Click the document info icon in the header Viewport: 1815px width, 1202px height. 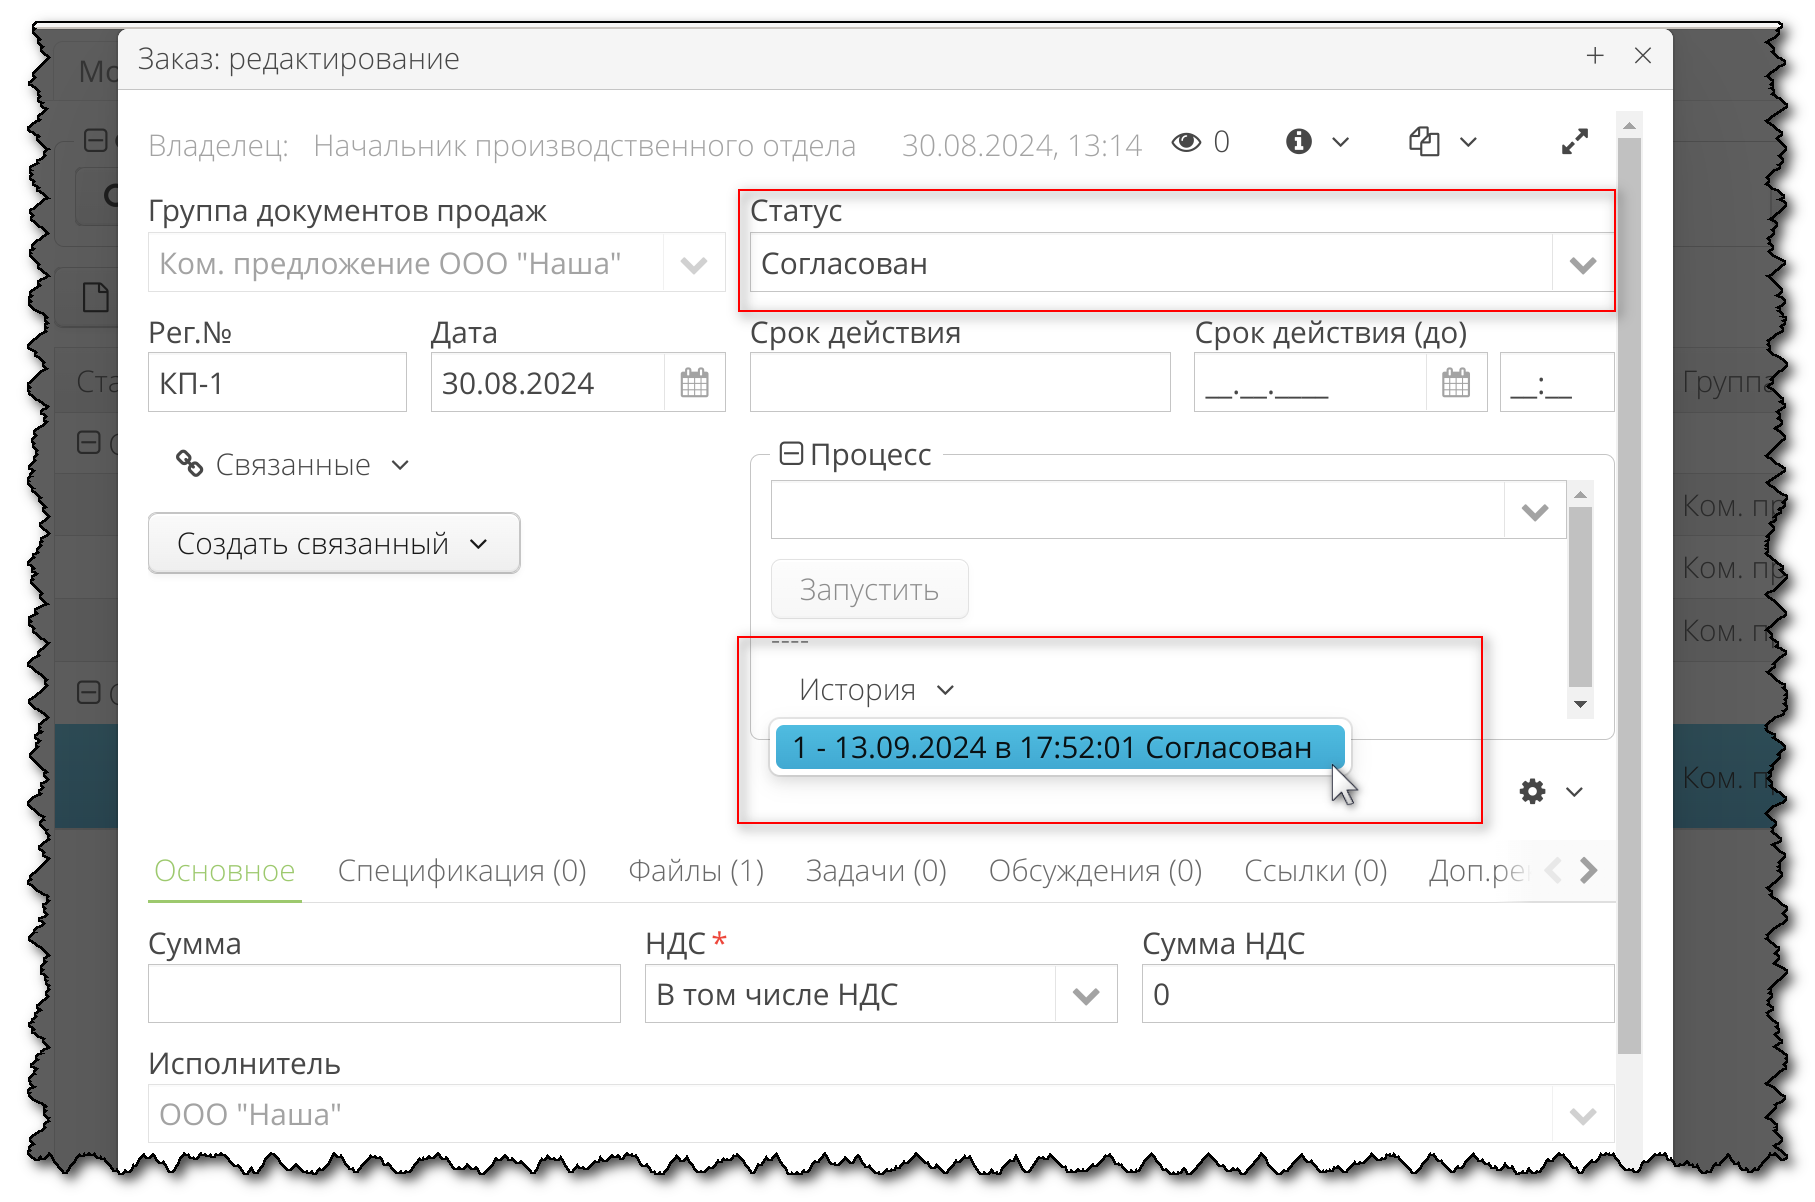pos(1298,141)
